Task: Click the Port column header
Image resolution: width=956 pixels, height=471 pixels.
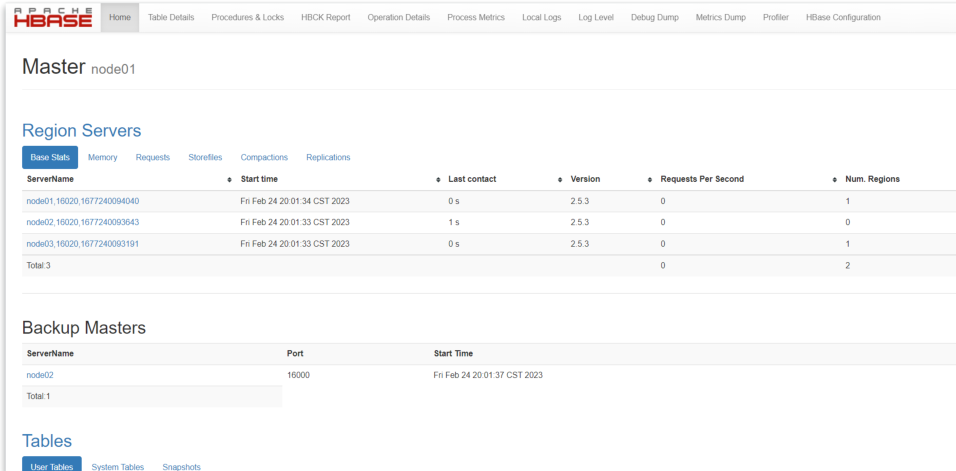Action: point(295,353)
